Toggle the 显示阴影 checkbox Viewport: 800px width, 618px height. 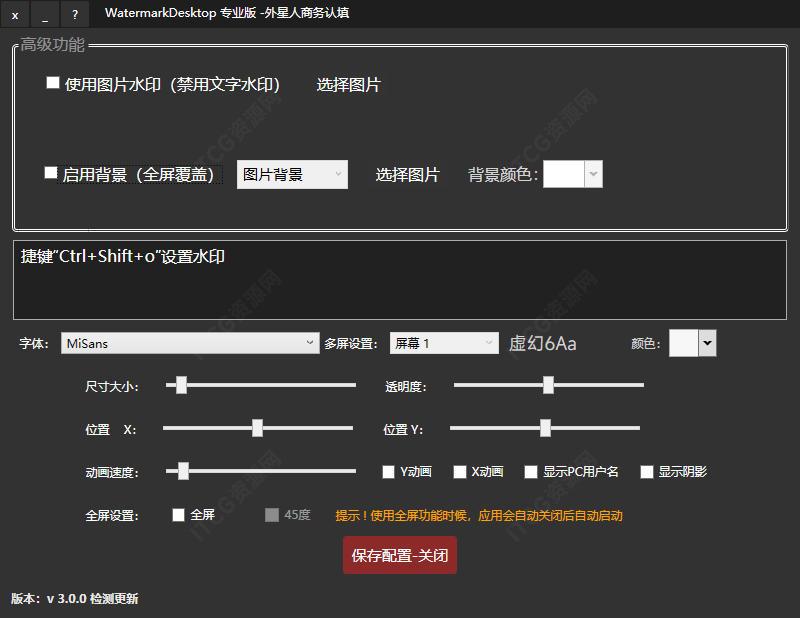tap(647, 471)
